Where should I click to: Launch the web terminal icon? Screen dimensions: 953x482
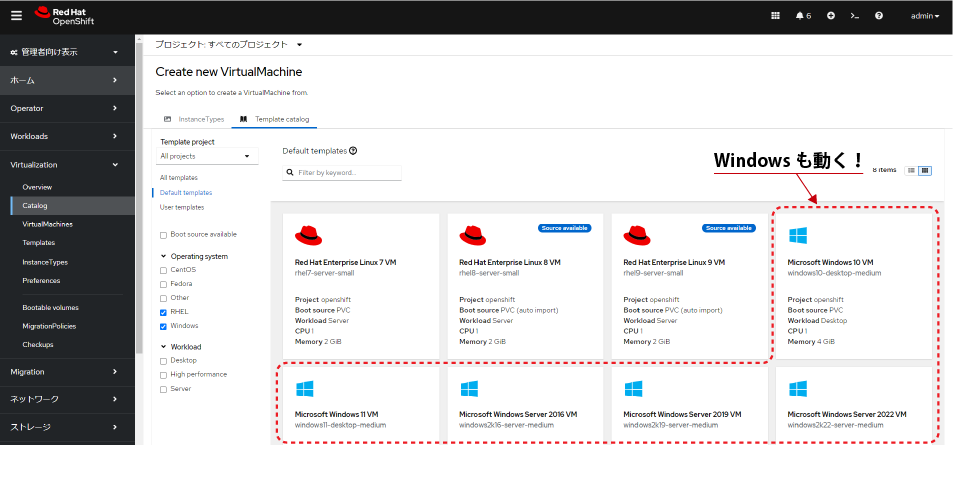click(854, 16)
